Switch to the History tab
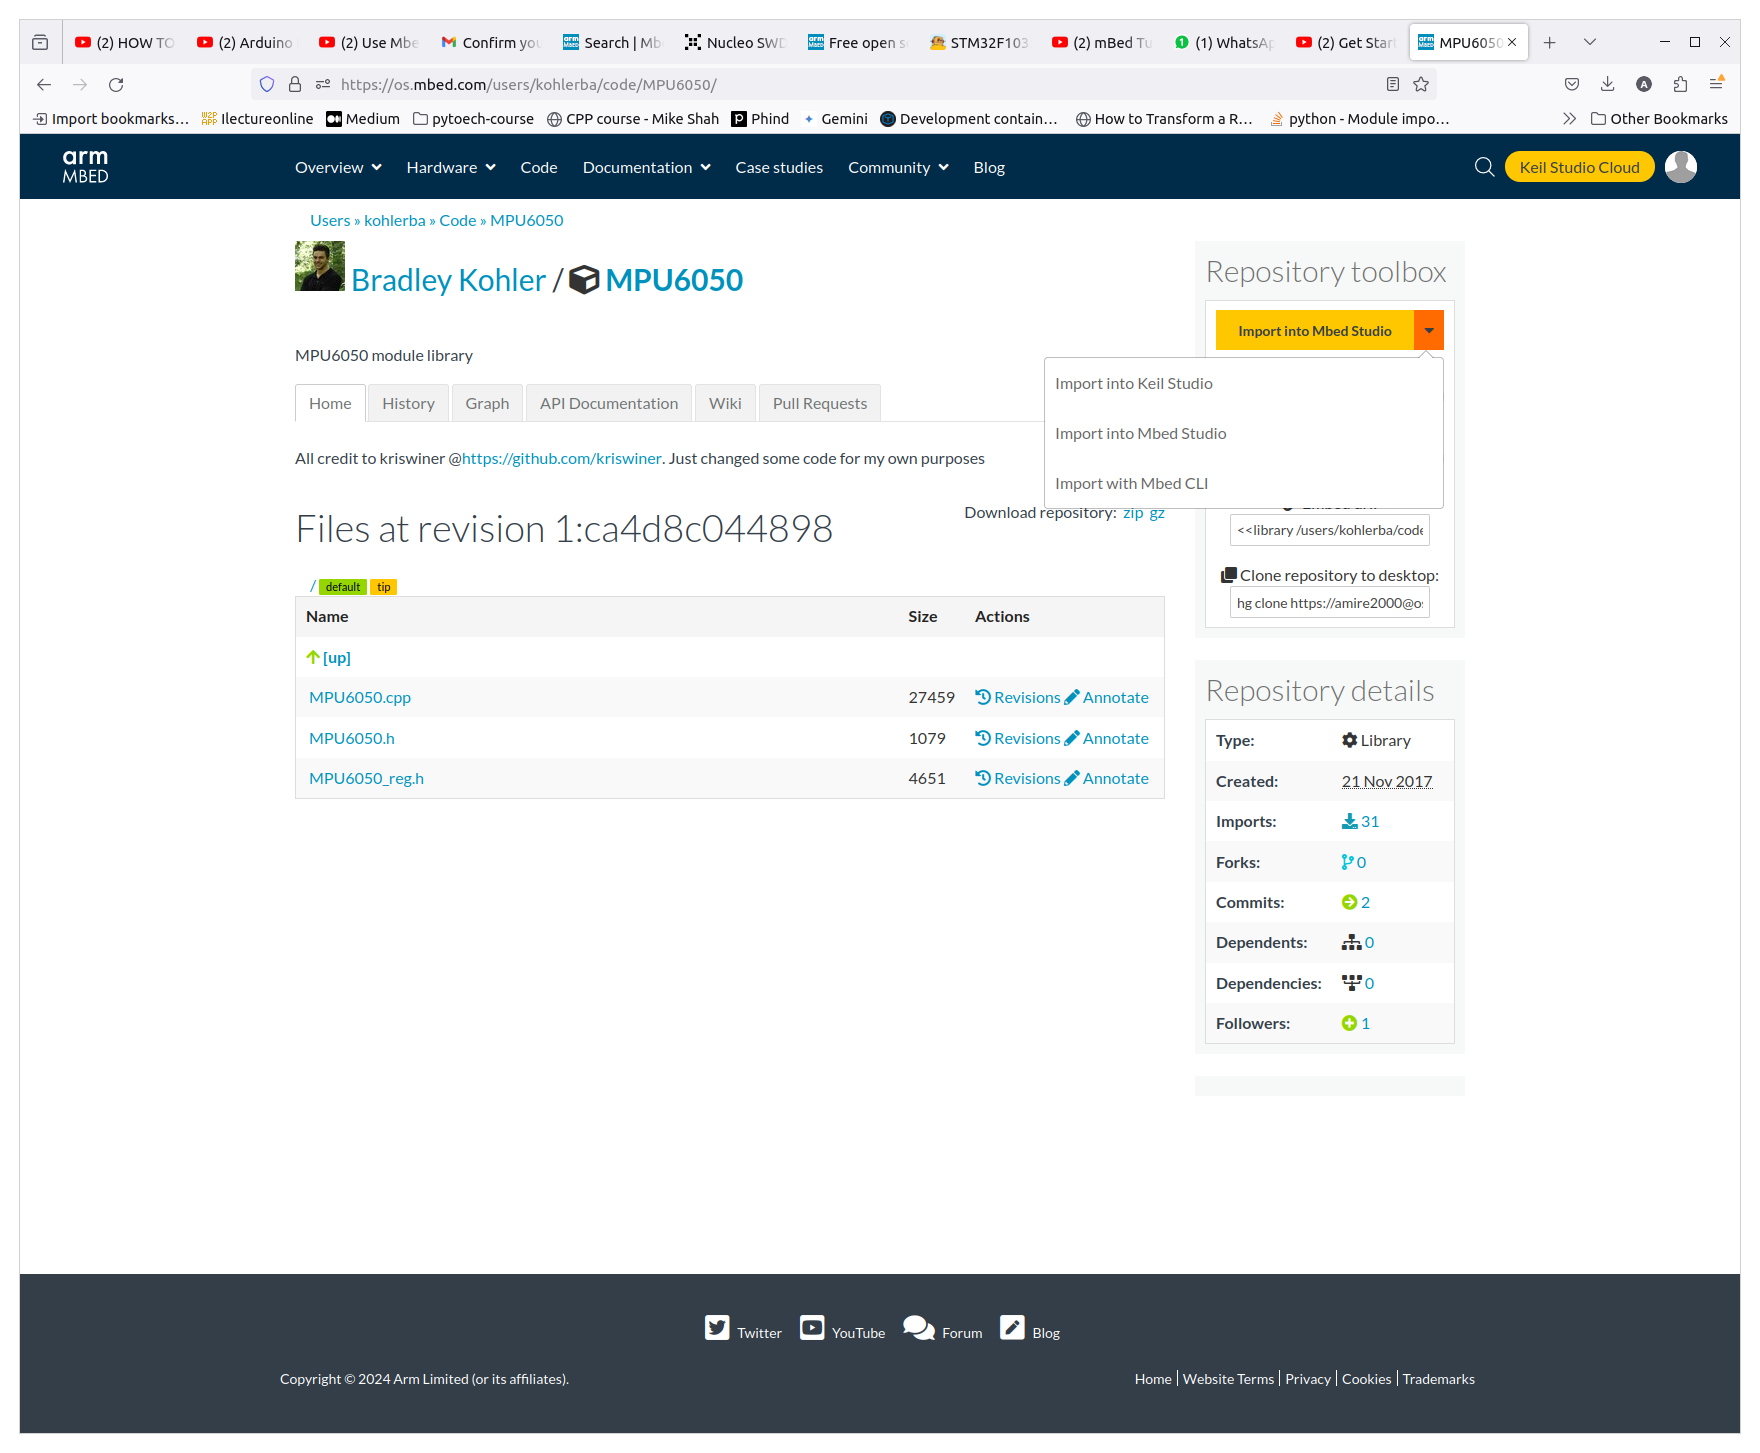Viewport: 1760px width, 1453px height. (408, 404)
